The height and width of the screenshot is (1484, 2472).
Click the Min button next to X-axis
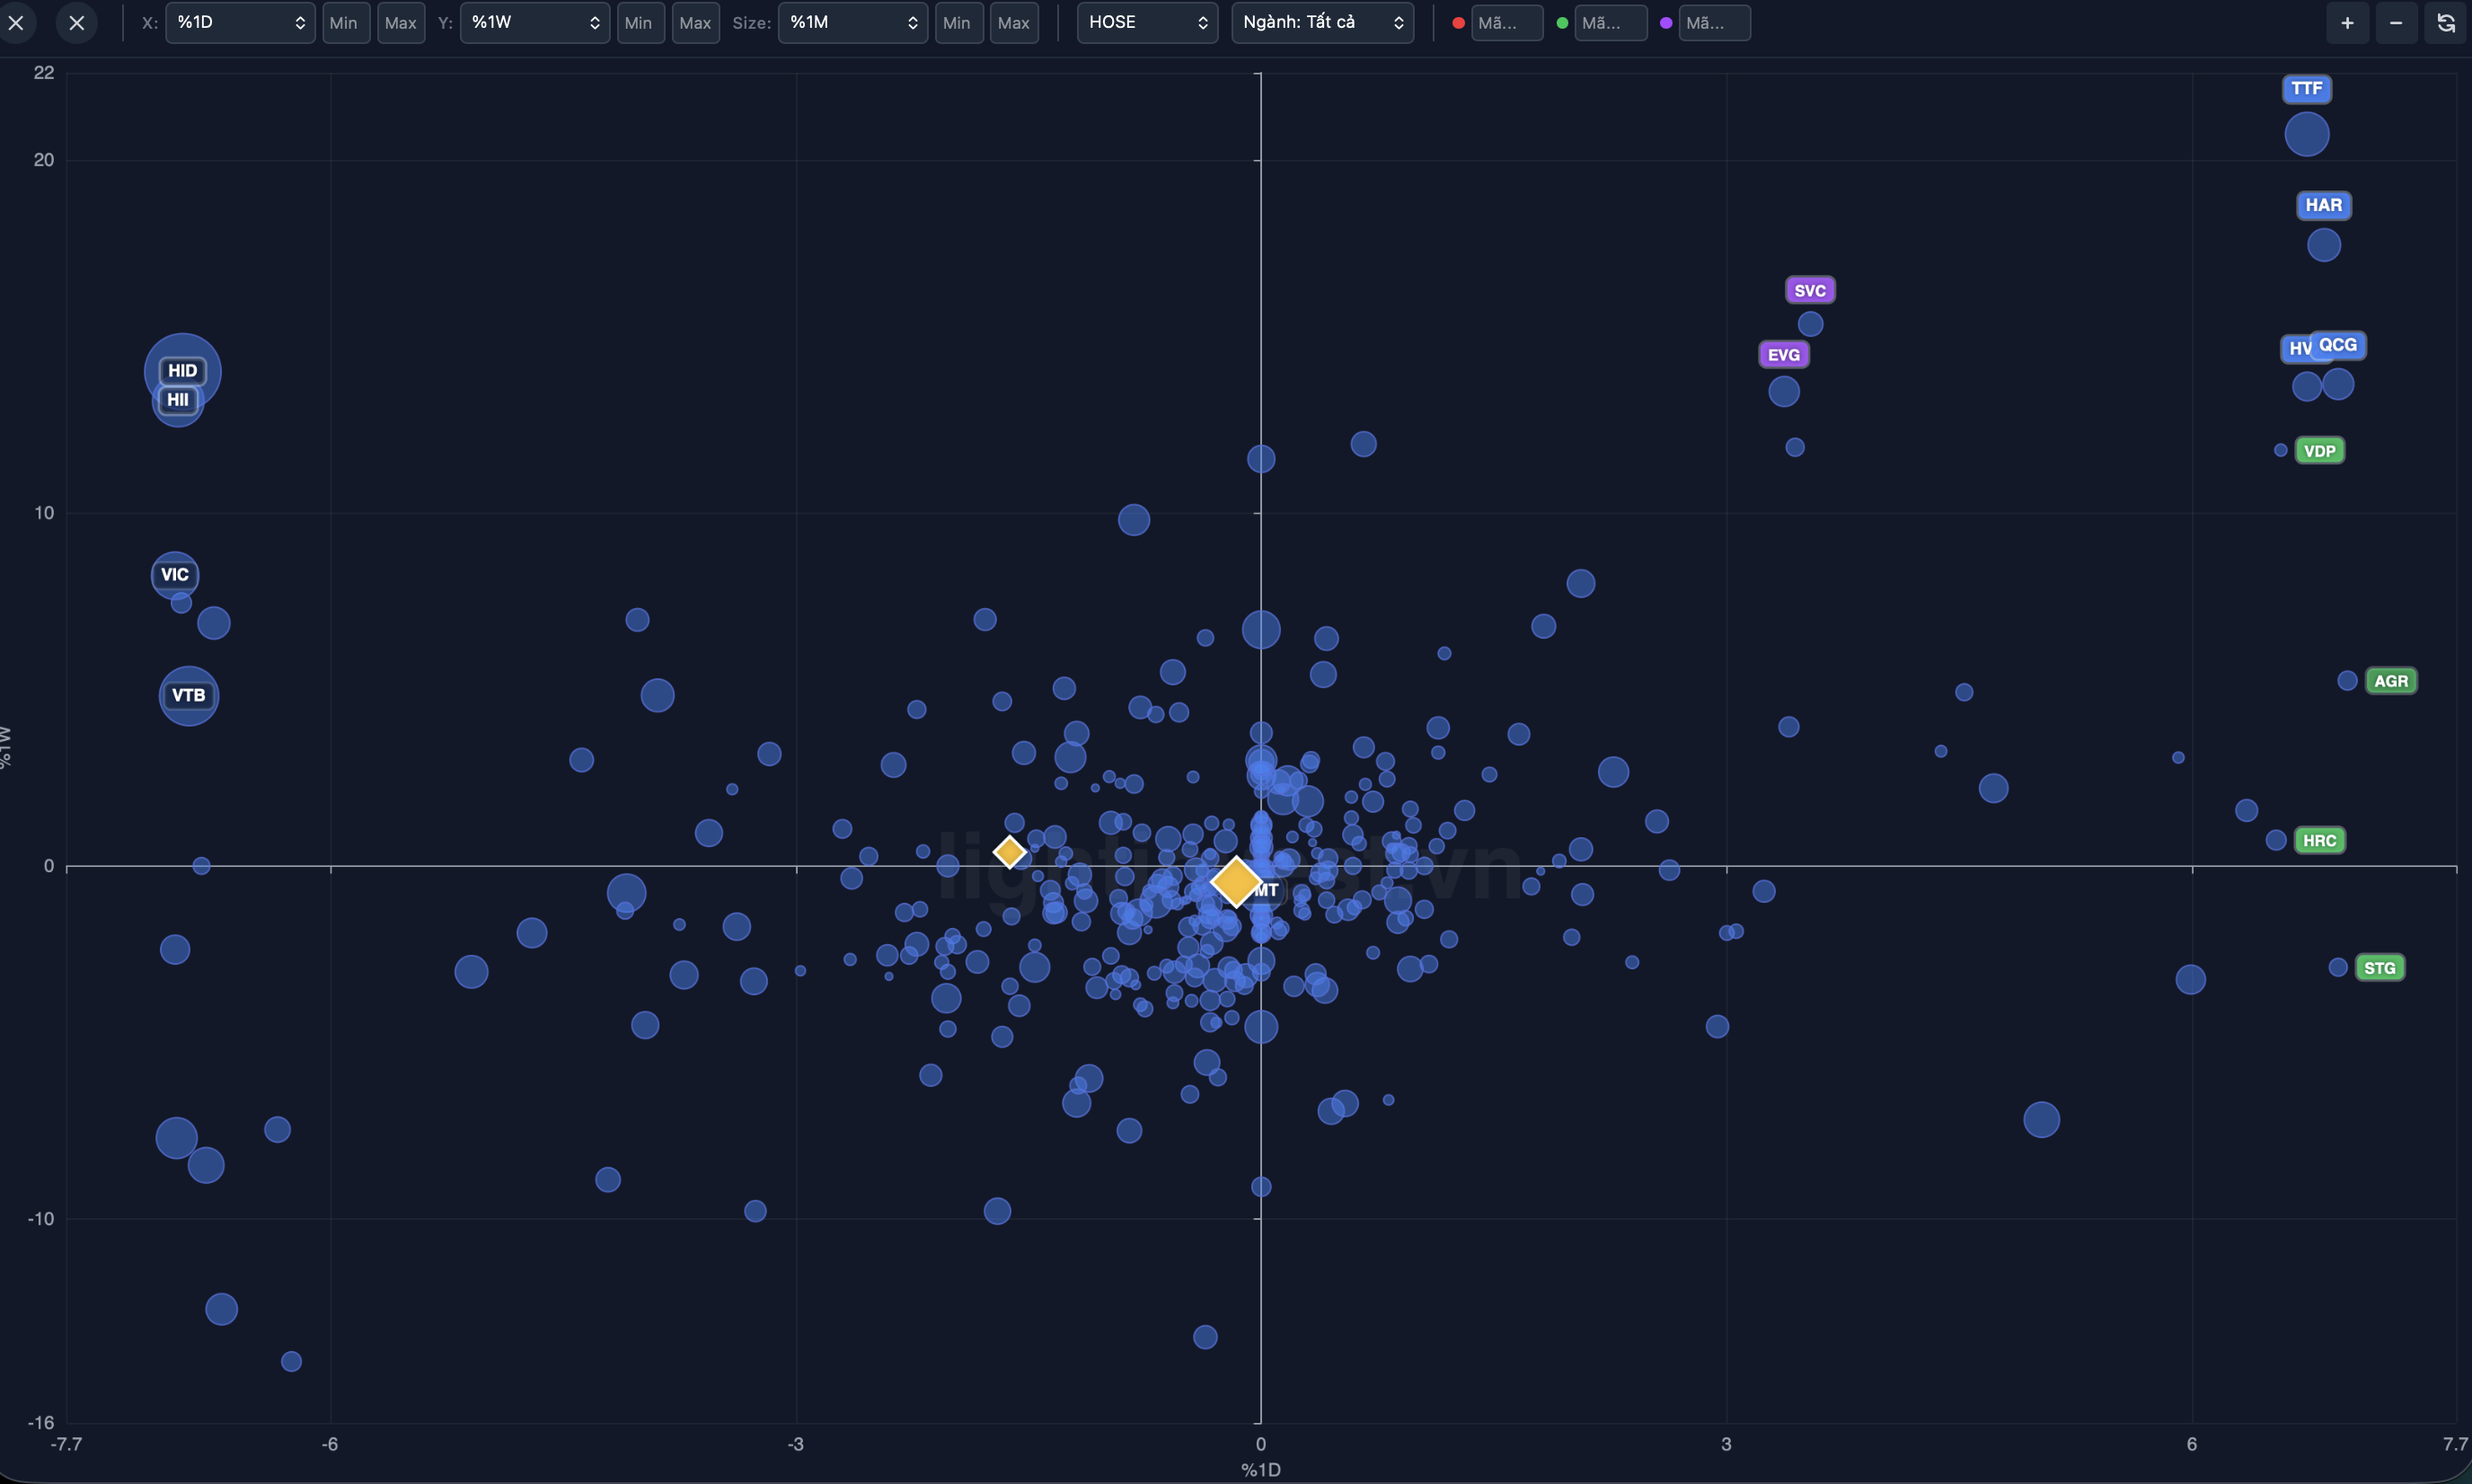(345, 22)
